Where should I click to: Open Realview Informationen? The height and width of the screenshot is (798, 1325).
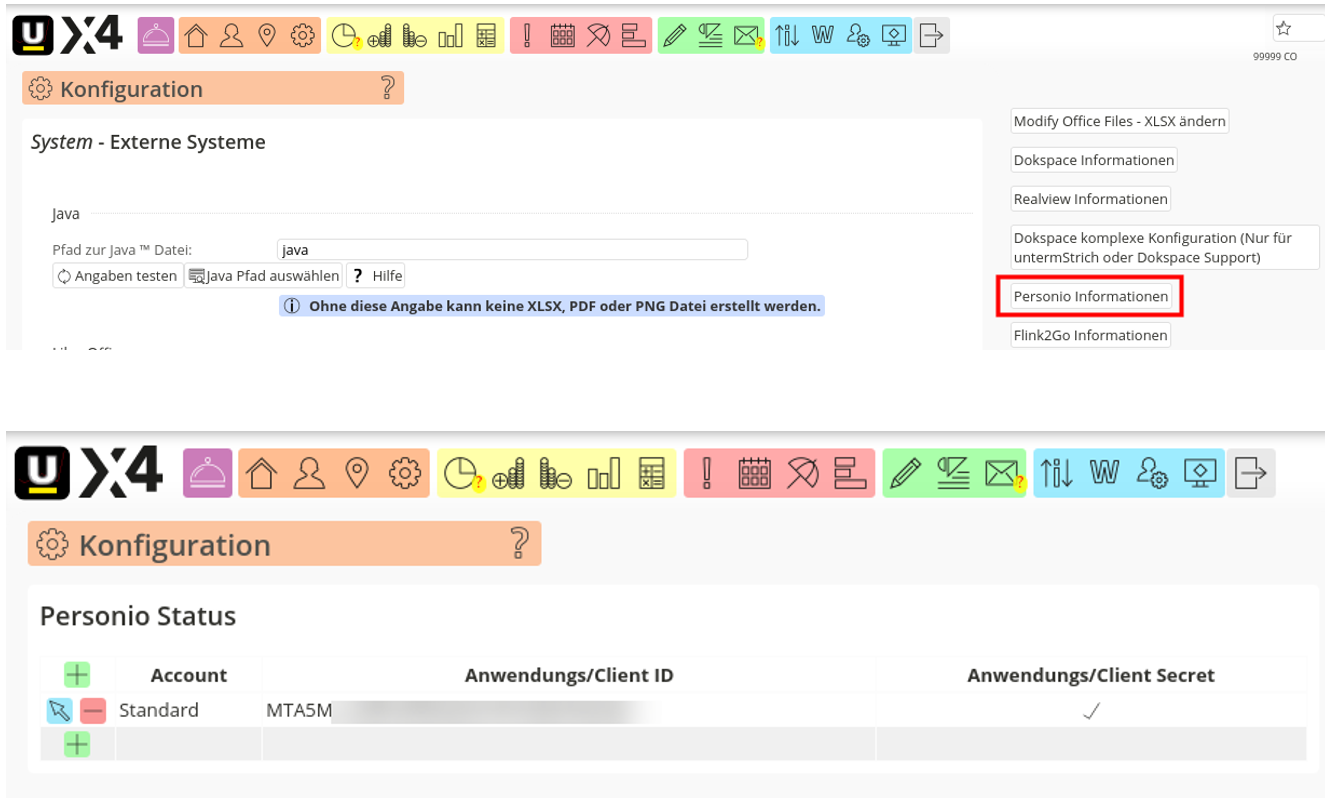point(1090,199)
